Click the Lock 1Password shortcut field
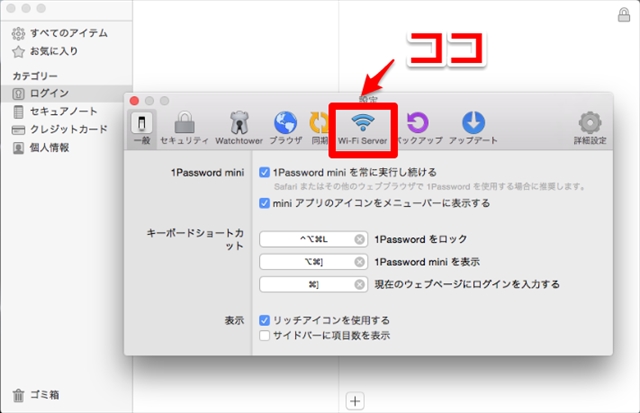 [313, 239]
